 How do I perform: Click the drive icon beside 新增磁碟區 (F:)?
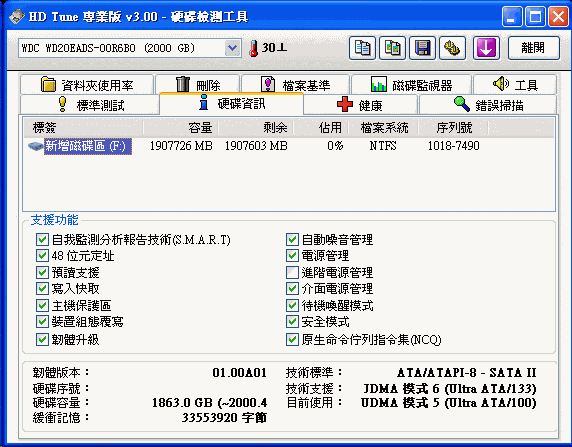point(35,146)
